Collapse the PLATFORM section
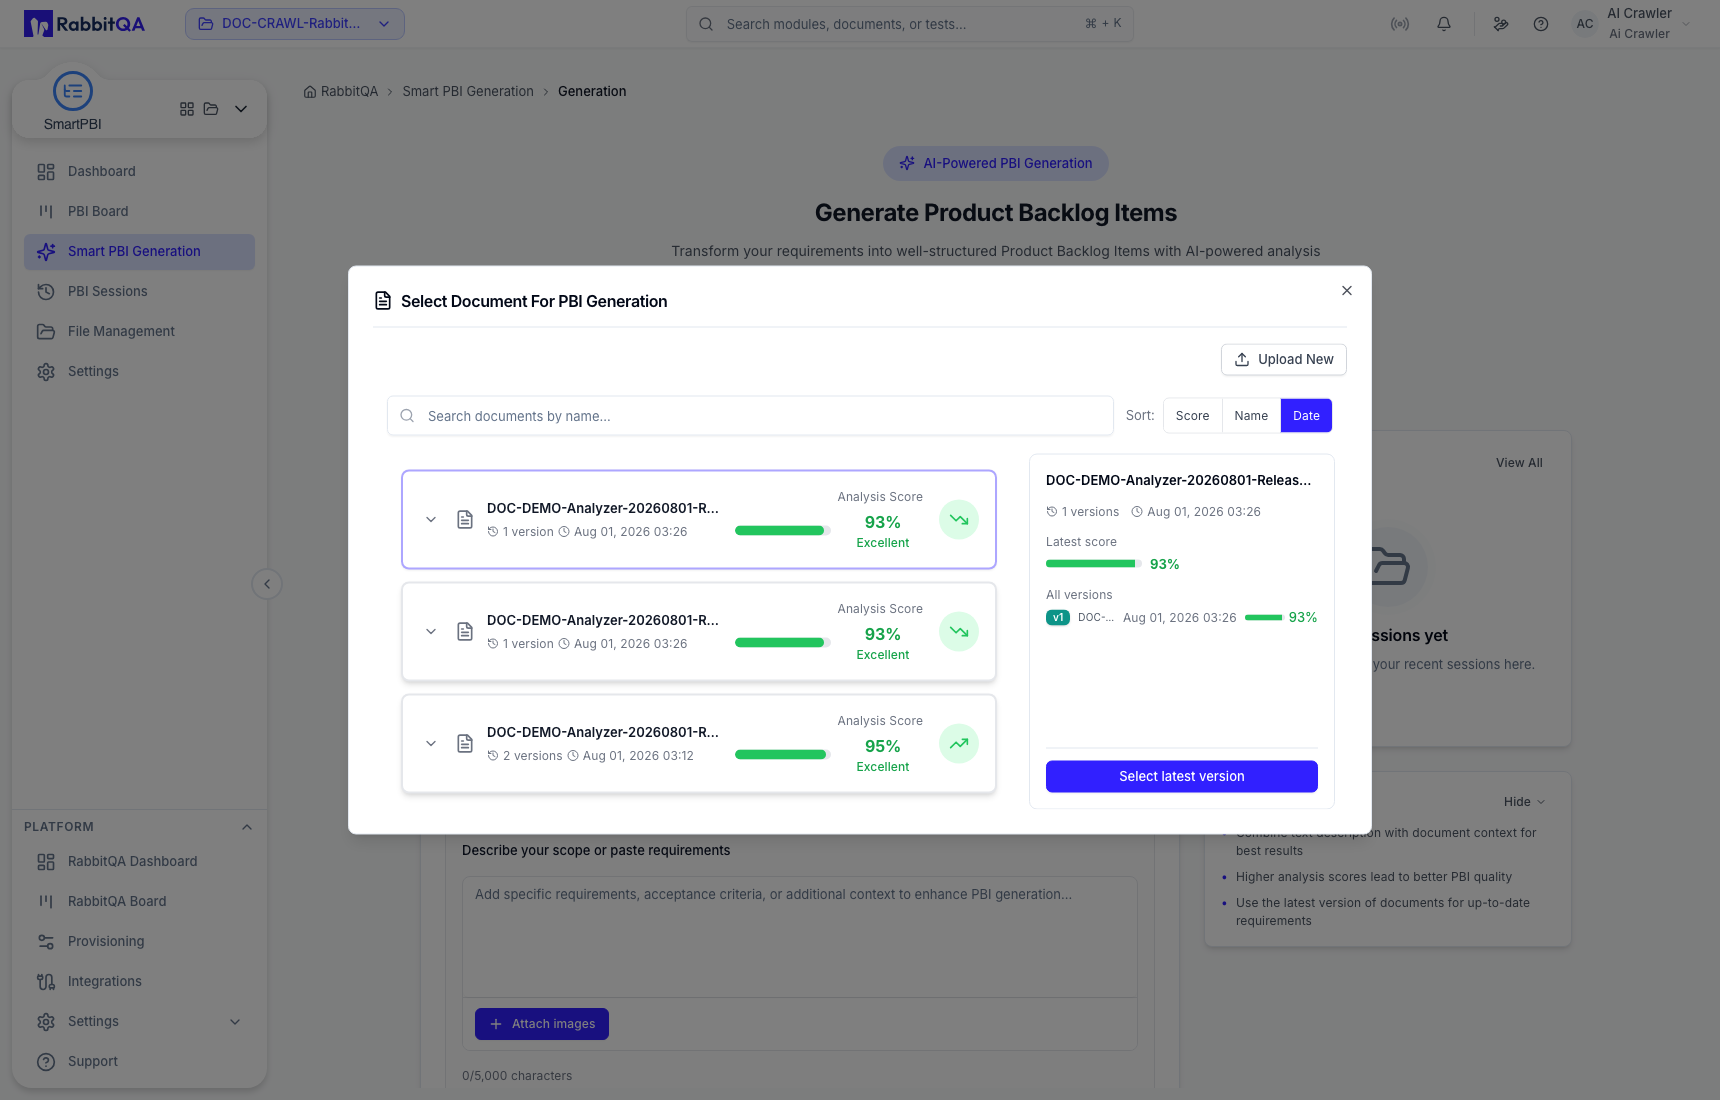The height and width of the screenshot is (1100, 1720). tap(247, 827)
